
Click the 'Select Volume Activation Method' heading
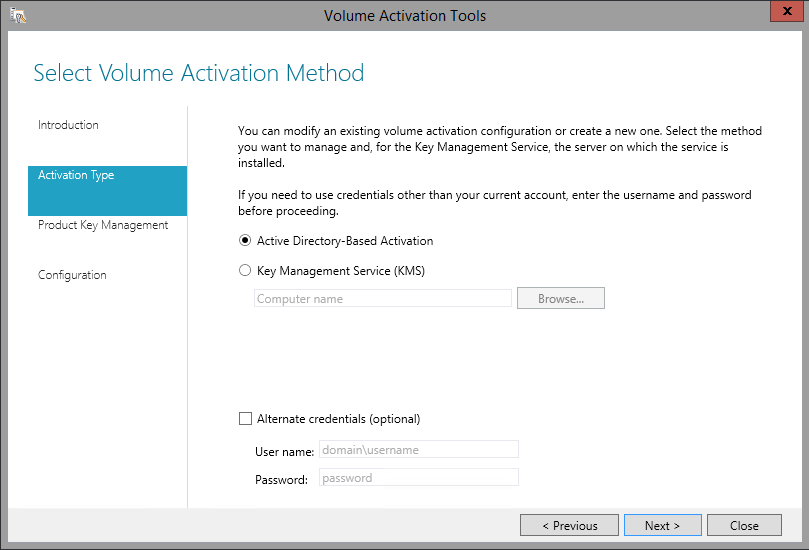click(x=199, y=73)
